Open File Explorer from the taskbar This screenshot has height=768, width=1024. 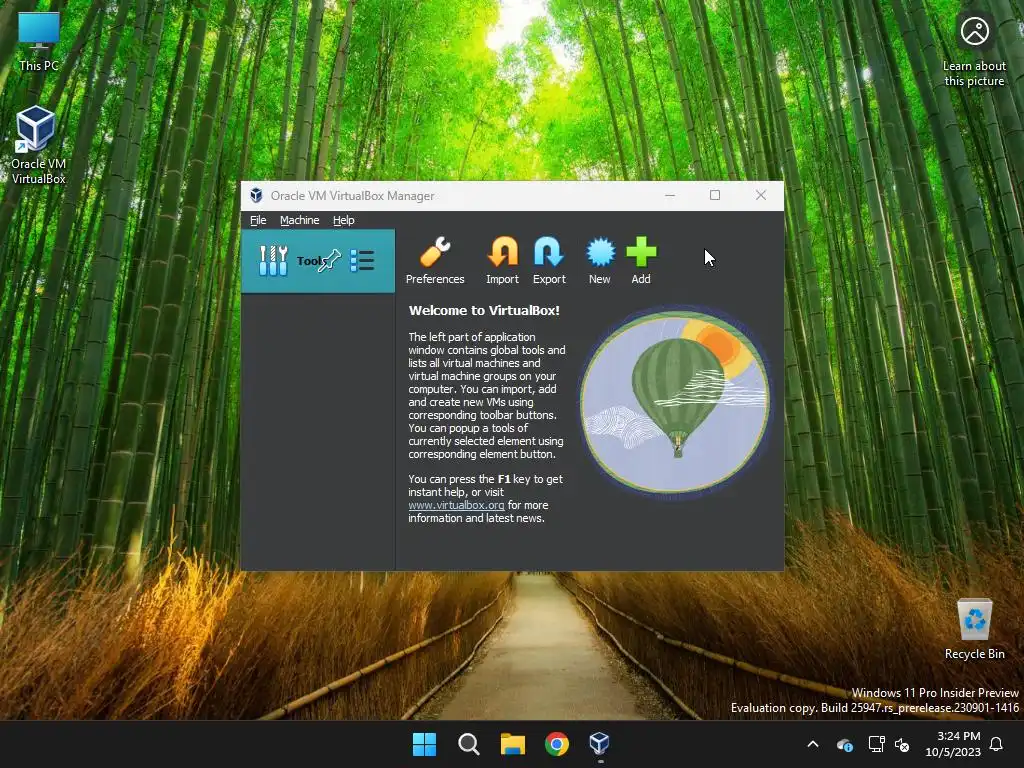click(x=513, y=744)
